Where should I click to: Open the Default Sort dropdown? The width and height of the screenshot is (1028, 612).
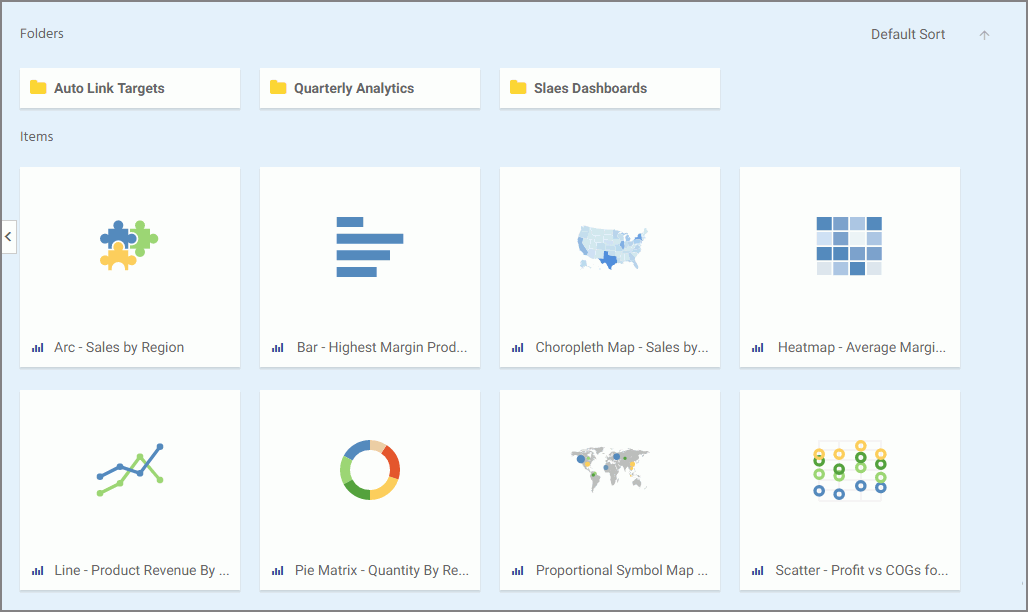[907, 34]
